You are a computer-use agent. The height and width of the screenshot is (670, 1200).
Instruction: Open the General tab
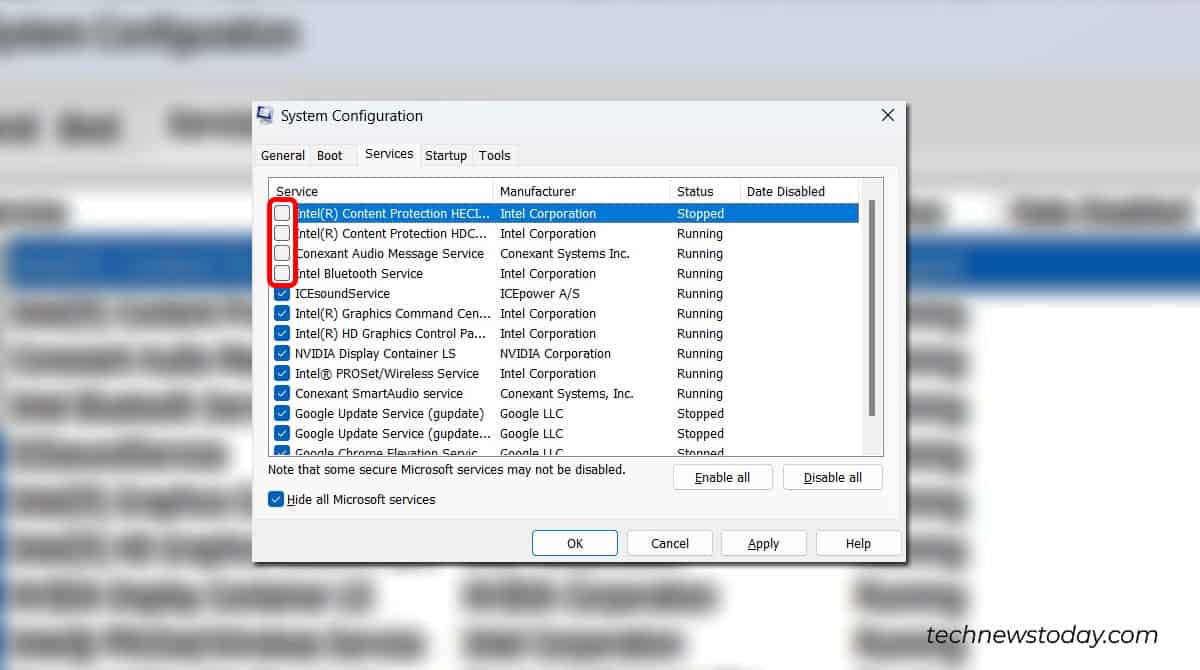283,155
